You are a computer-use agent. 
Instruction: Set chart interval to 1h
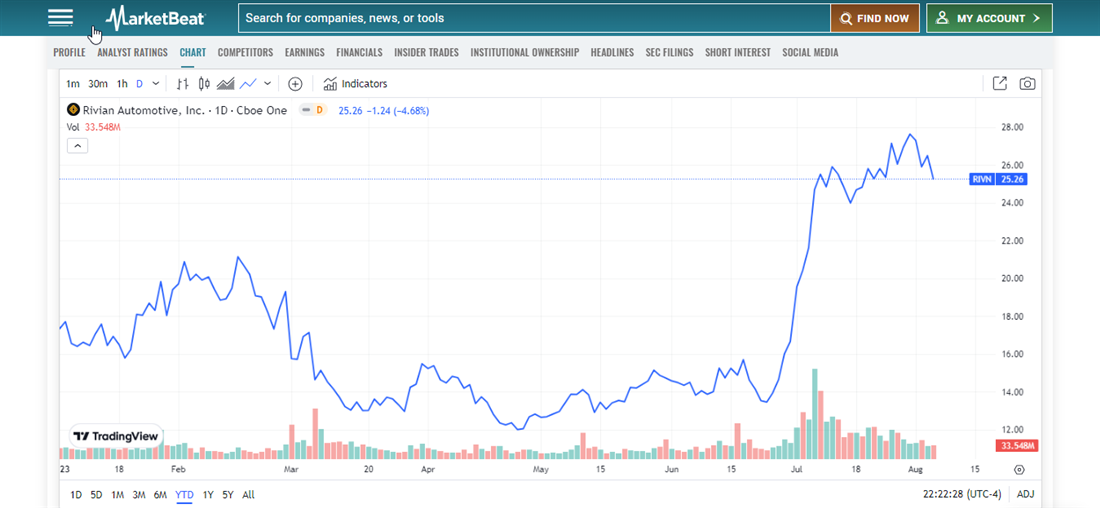122,84
